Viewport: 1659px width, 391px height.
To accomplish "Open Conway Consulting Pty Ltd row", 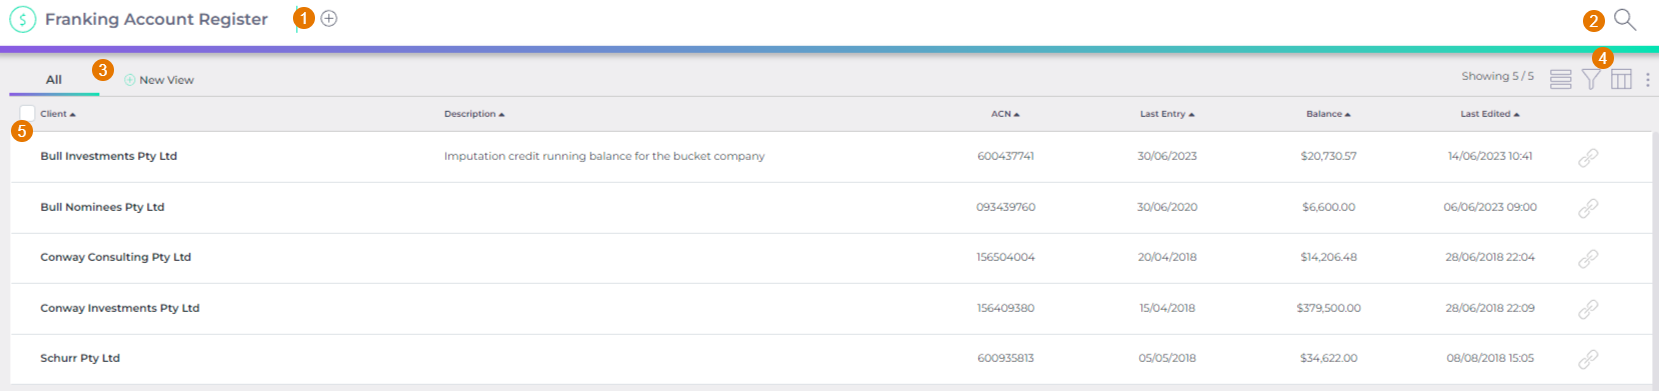I will (x=830, y=258).
